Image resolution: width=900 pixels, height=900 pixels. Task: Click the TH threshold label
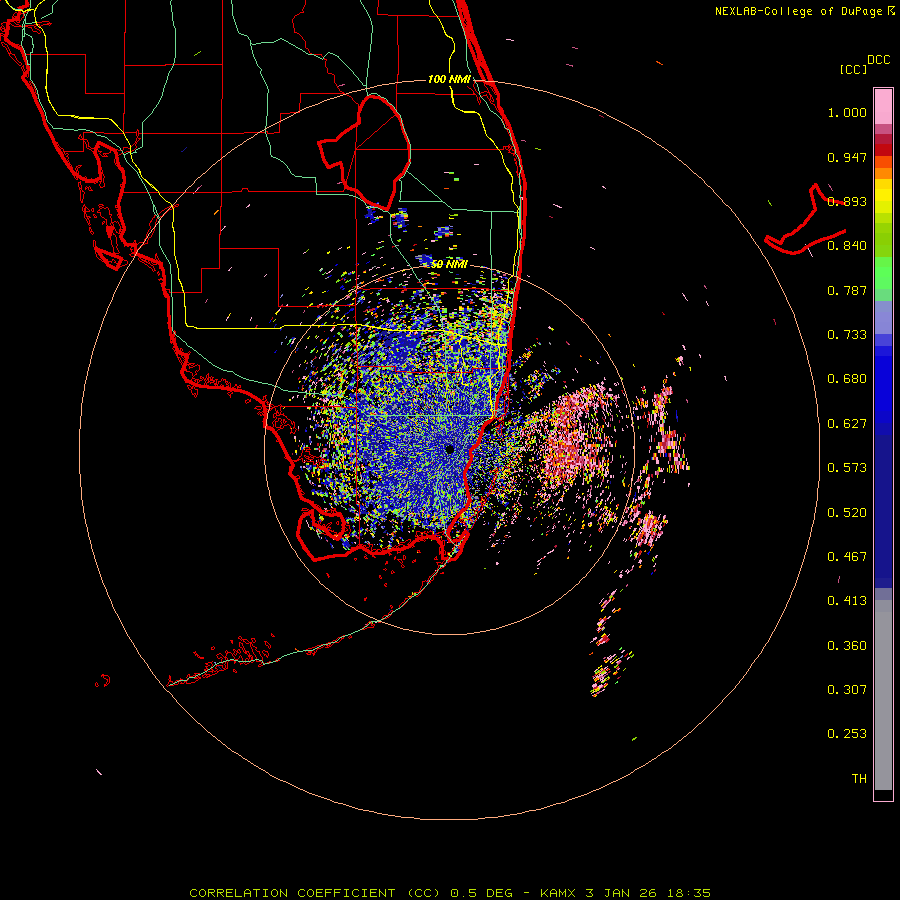pos(859,779)
